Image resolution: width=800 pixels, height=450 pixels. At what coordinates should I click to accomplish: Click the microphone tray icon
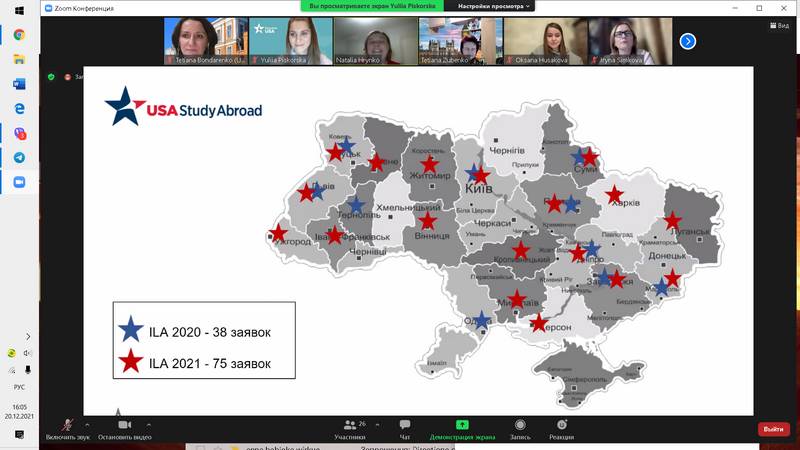click(x=28, y=370)
